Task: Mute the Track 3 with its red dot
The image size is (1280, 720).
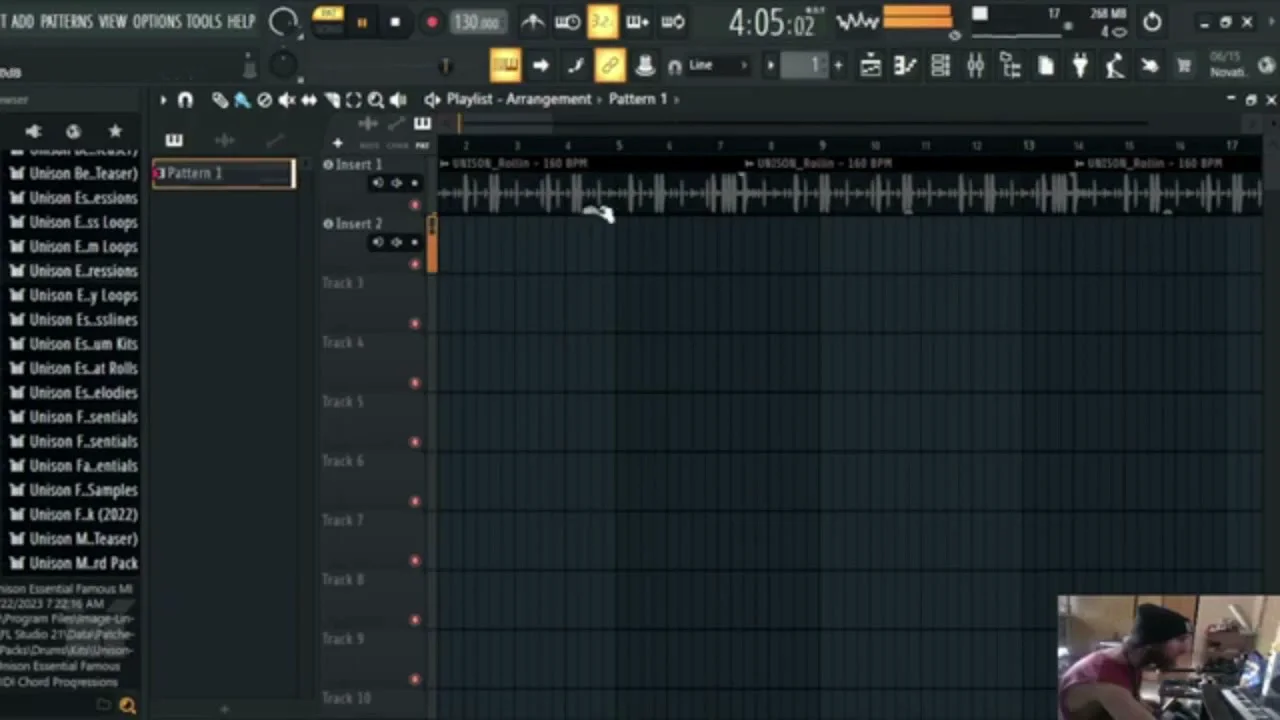Action: coord(415,323)
